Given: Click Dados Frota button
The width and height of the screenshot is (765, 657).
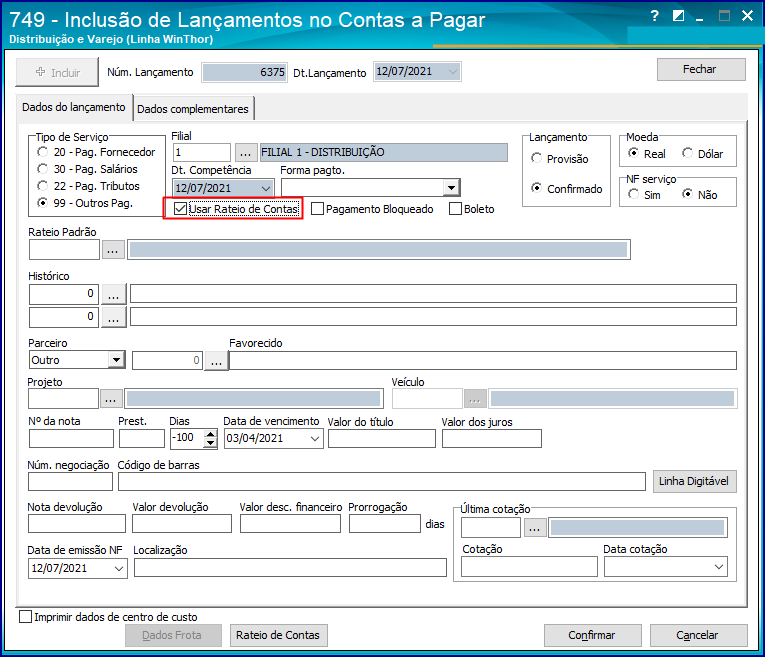Looking at the screenshot, I should [173, 635].
